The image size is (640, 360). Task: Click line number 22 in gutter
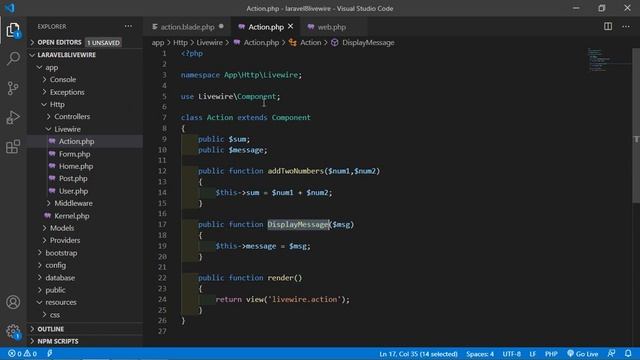pyautogui.click(x=162, y=278)
